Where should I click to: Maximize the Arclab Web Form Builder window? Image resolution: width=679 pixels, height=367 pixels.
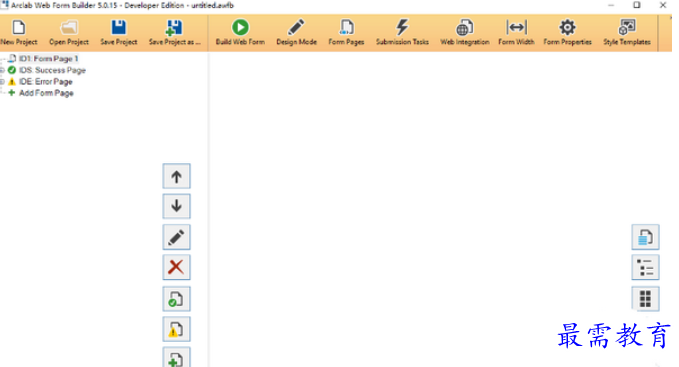click(637, 5)
